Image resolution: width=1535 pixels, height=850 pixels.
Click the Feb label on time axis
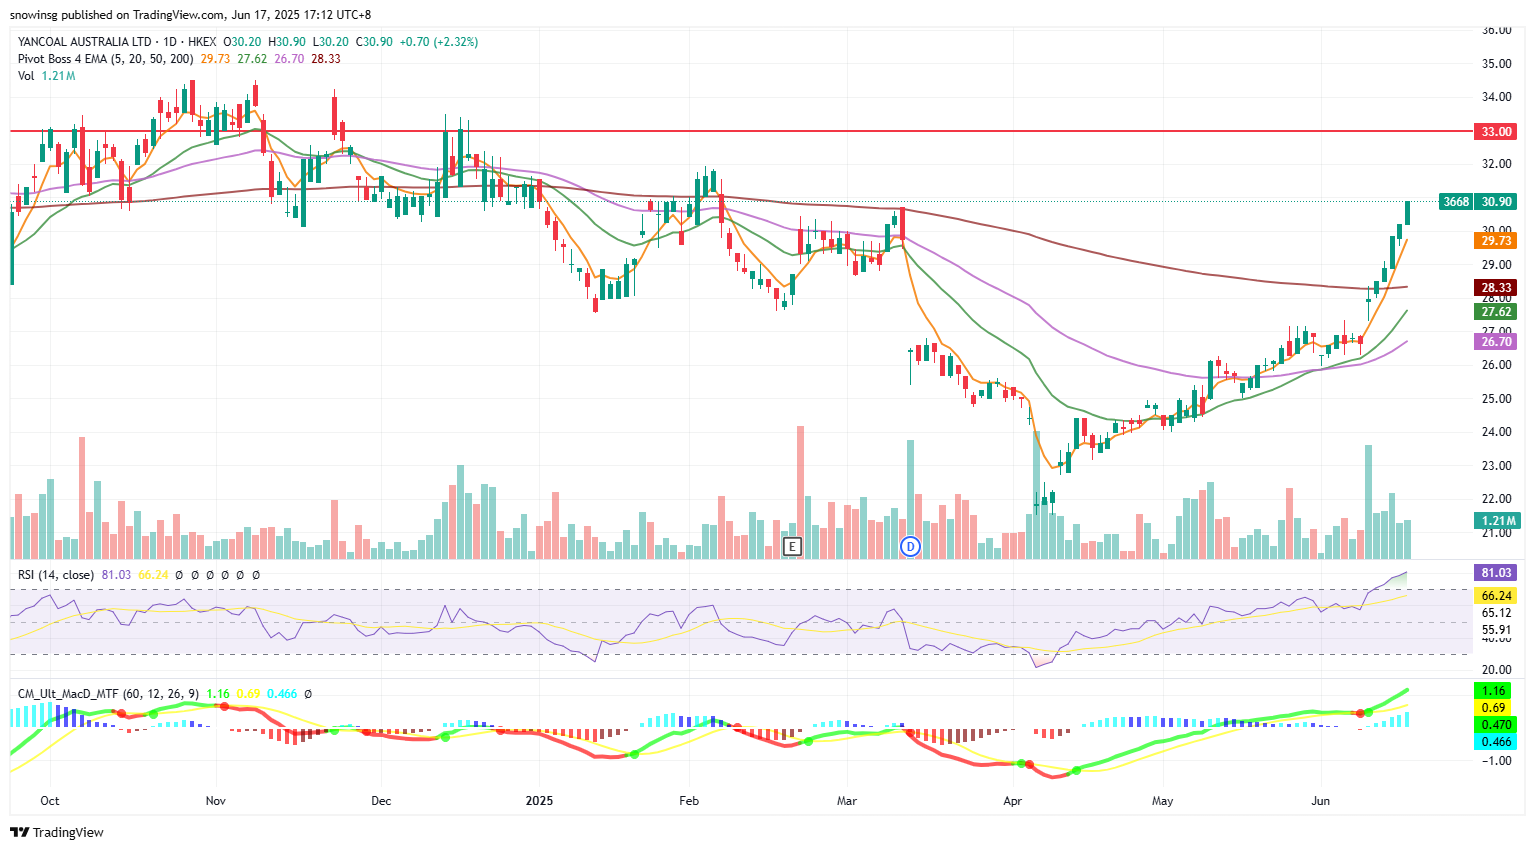[688, 801]
